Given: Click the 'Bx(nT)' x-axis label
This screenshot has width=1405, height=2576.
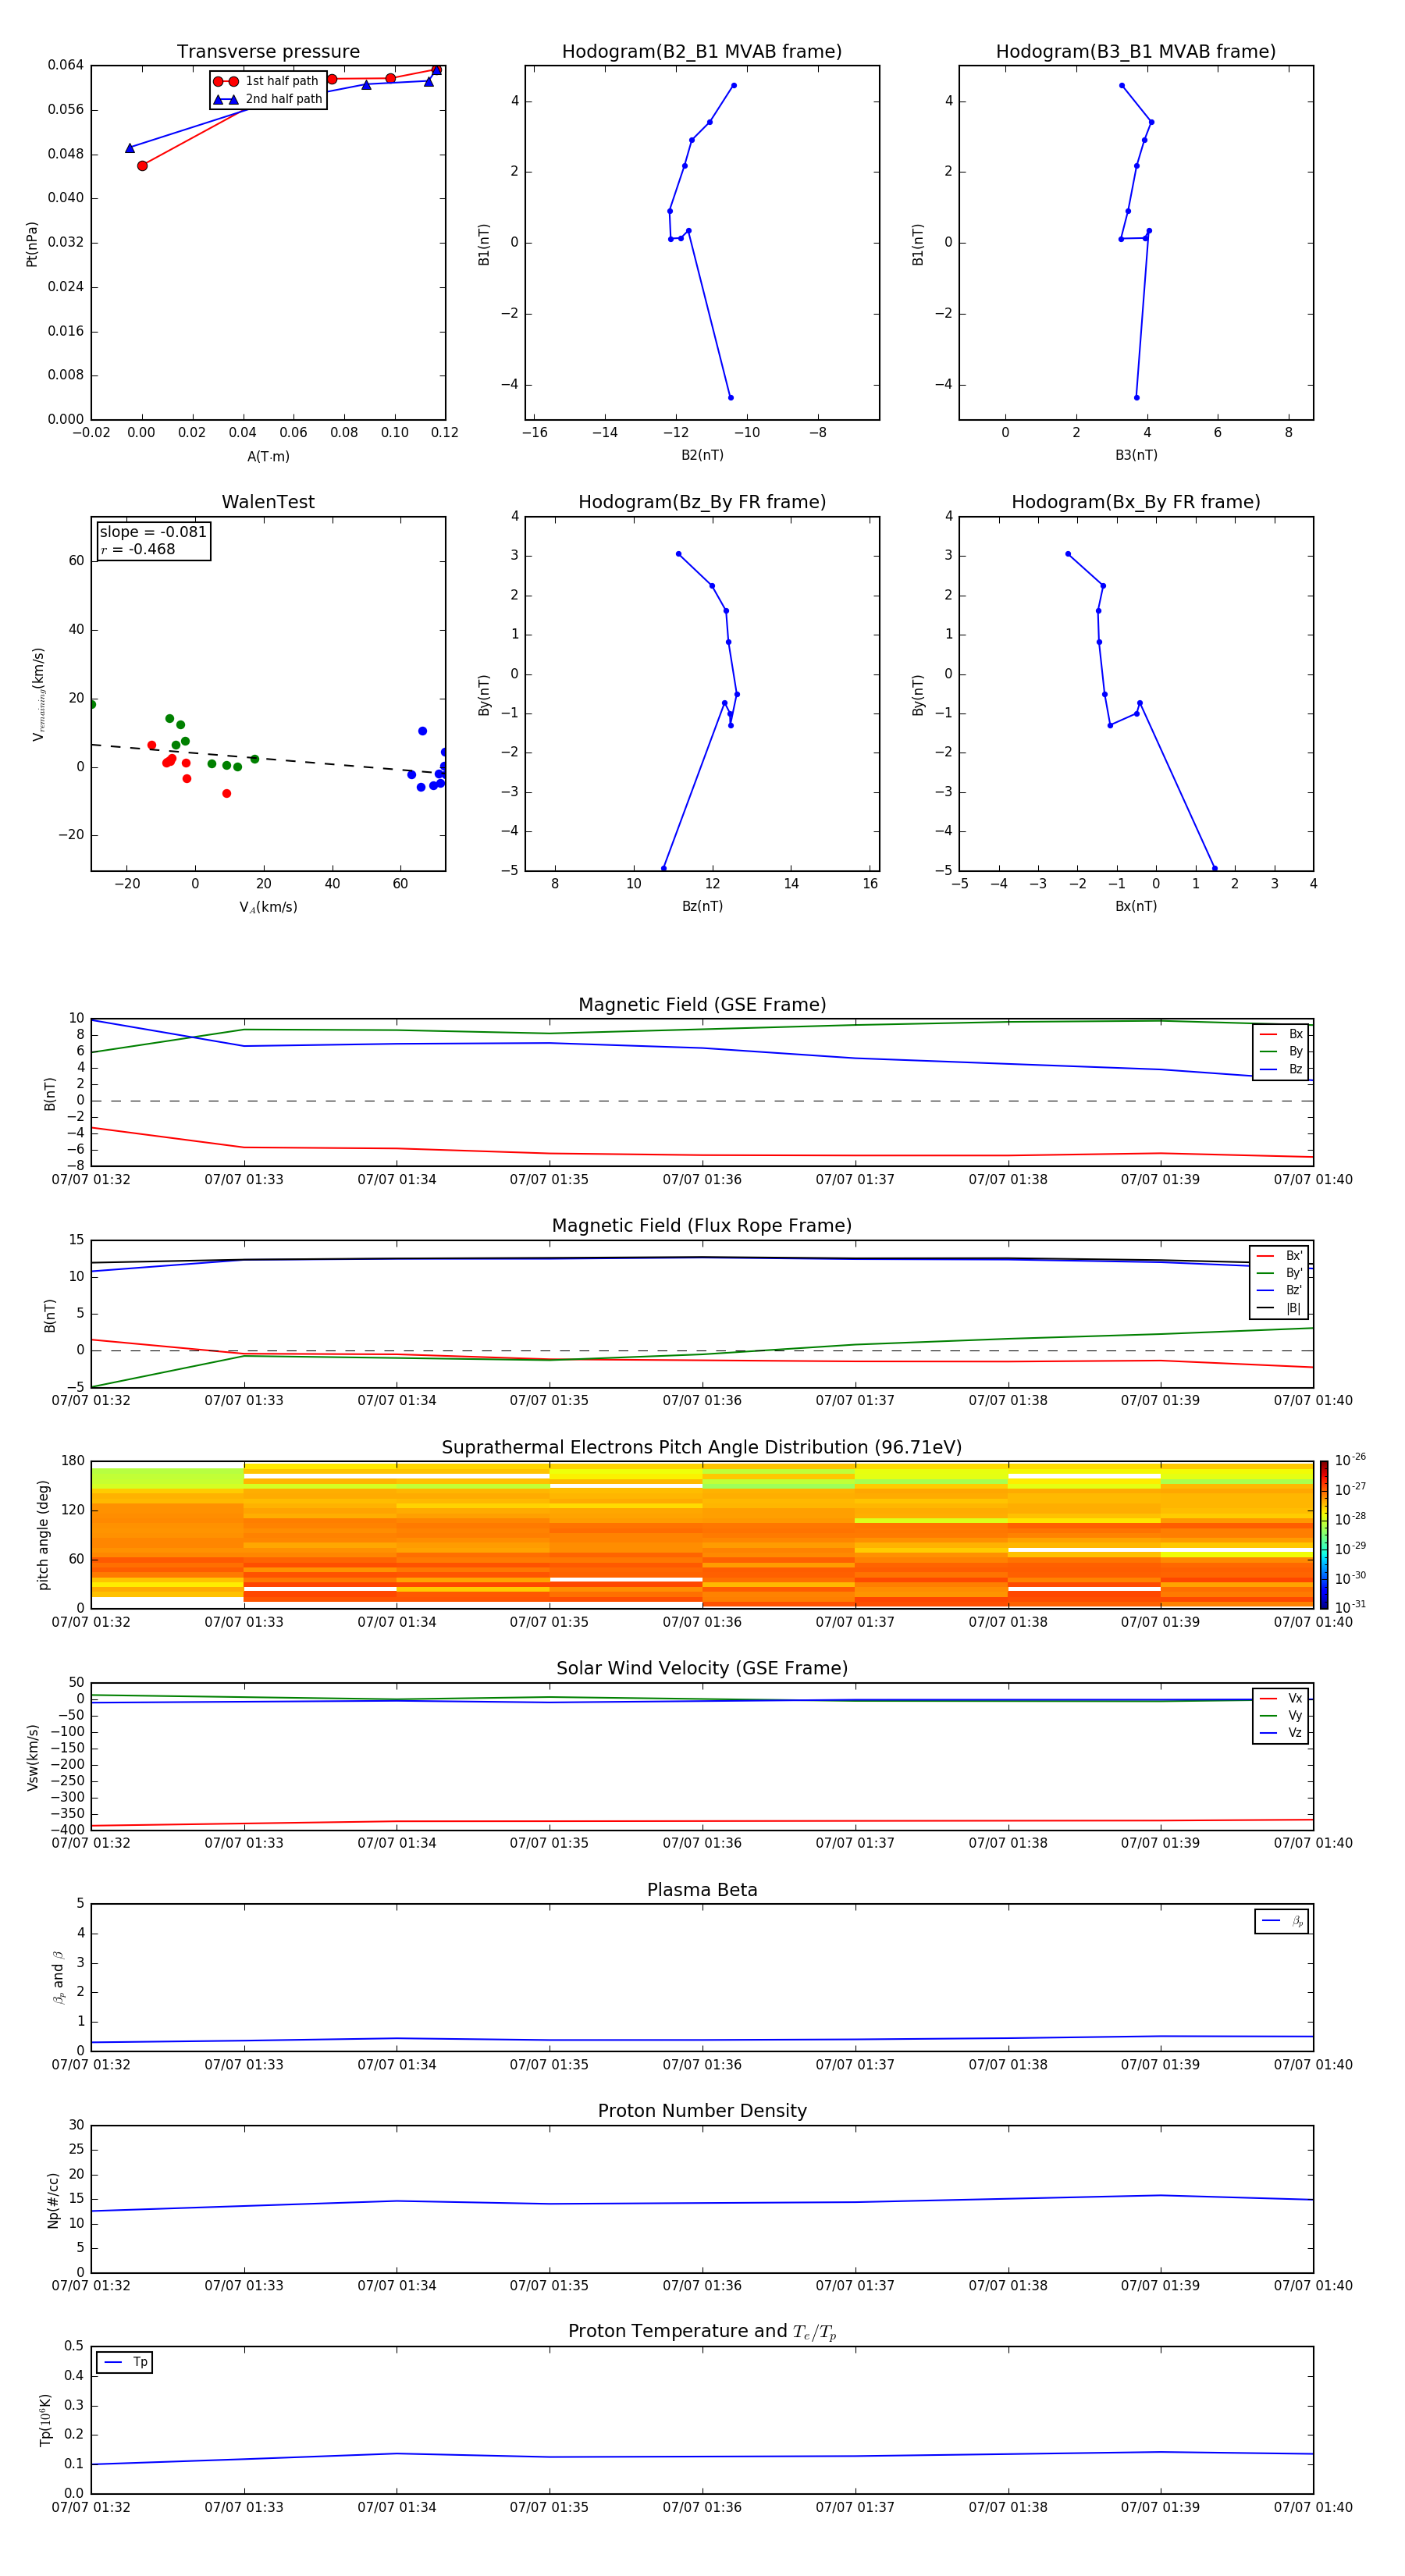Looking at the screenshot, I should click(x=1136, y=906).
